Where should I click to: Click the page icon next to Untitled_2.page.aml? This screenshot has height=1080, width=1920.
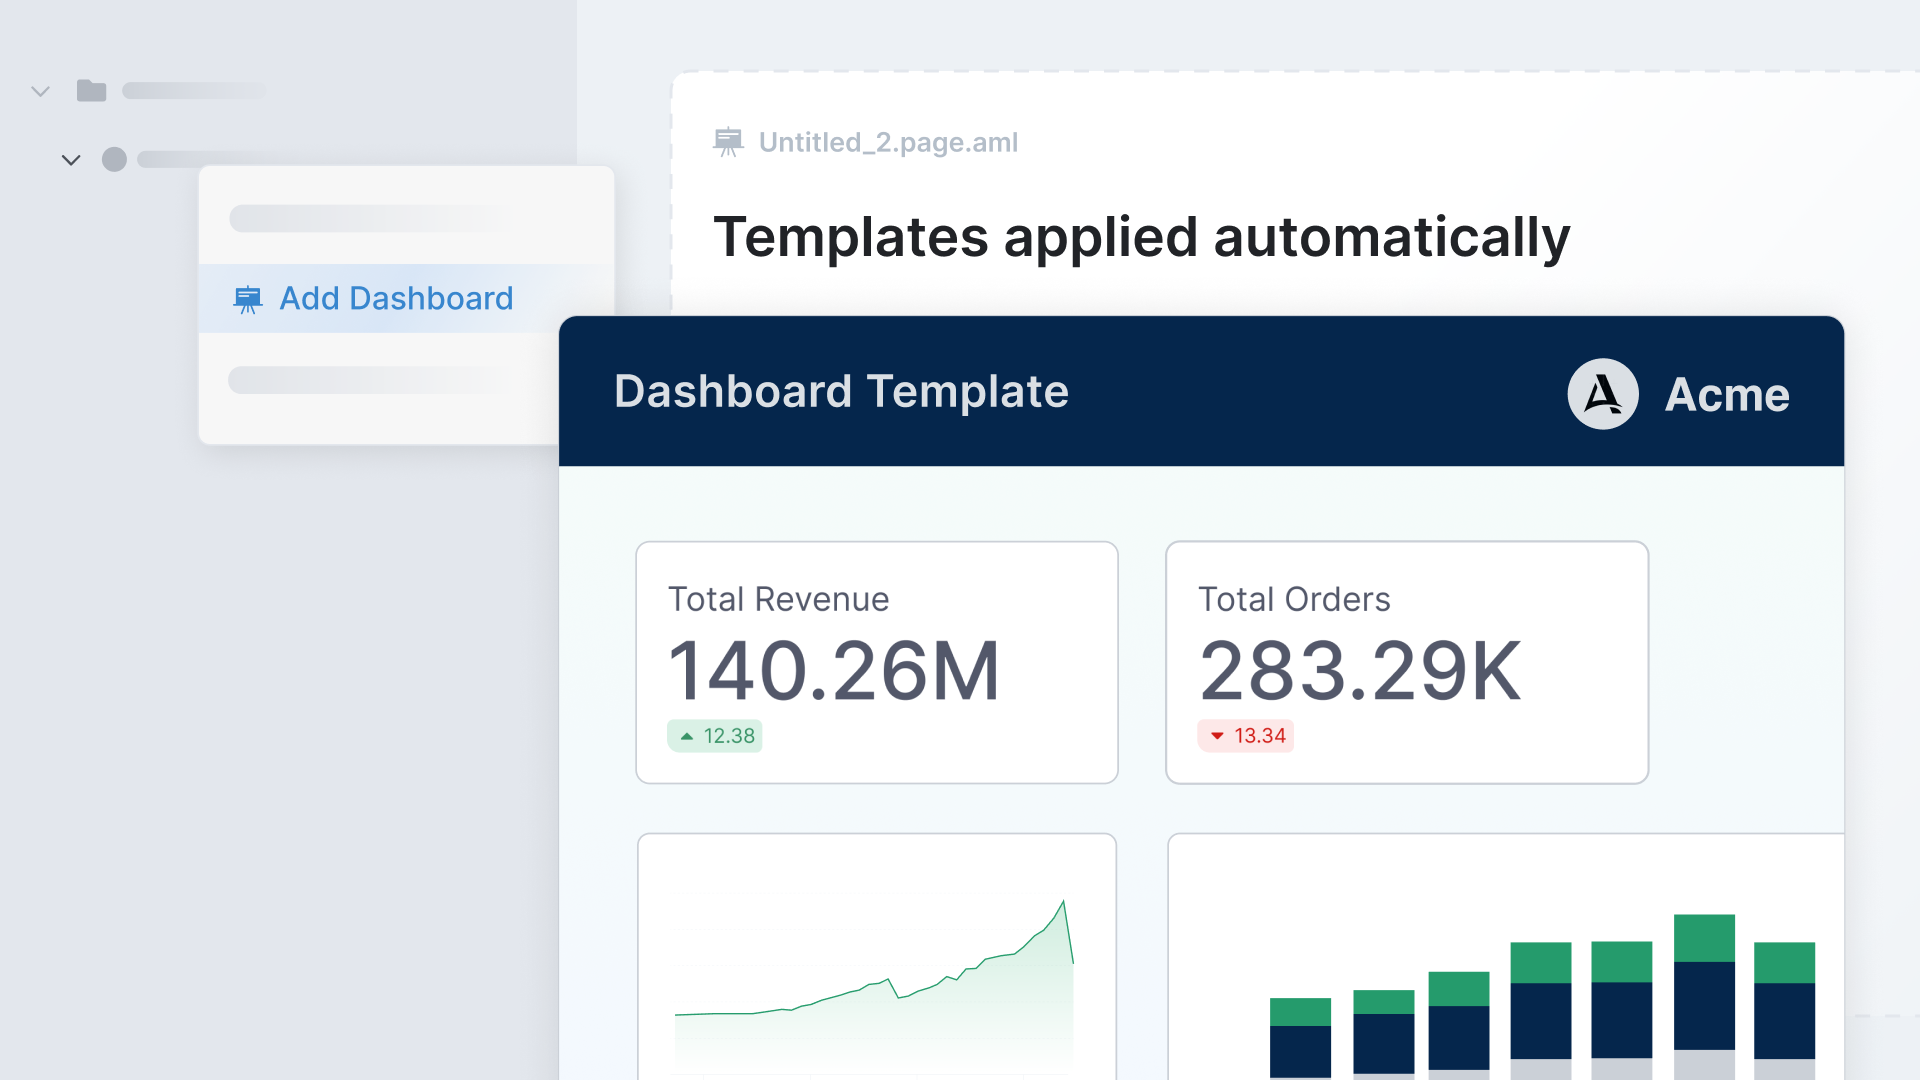tap(730, 141)
